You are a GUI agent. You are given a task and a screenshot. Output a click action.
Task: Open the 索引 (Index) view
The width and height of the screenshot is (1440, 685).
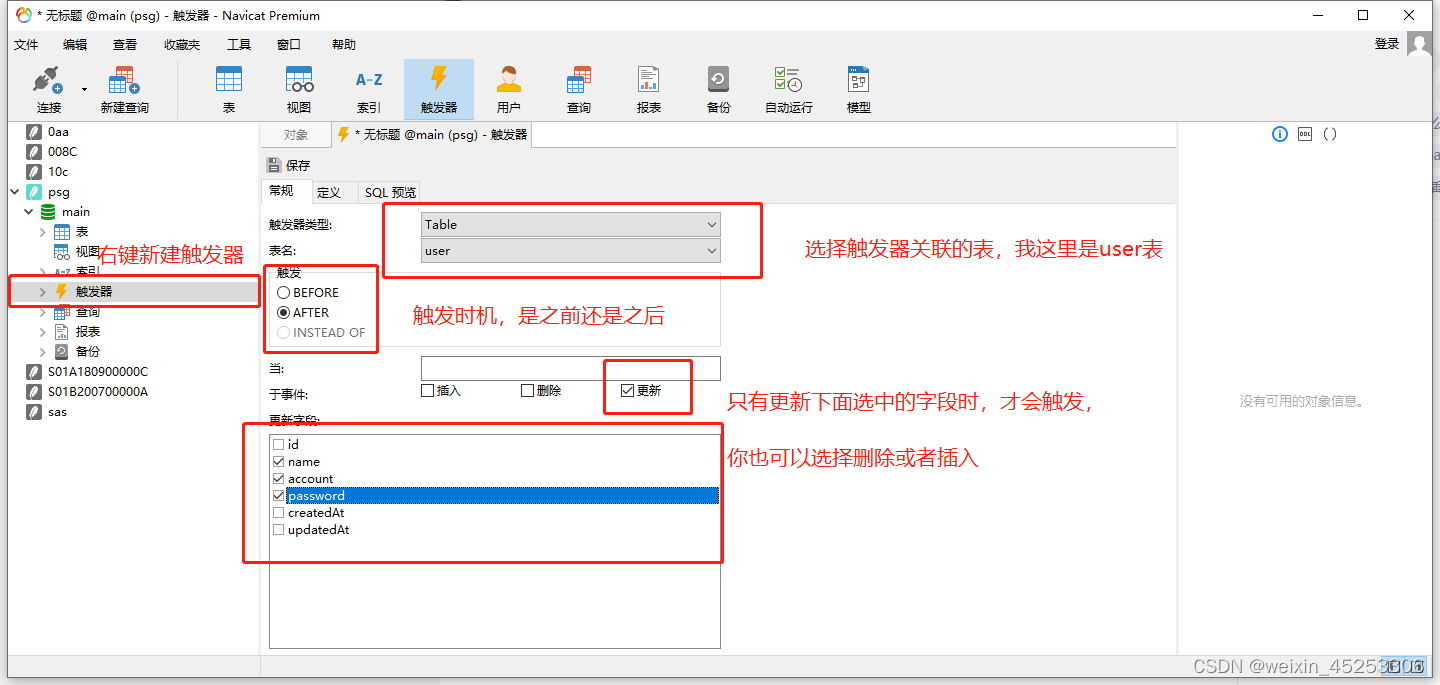(x=368, y=88)
